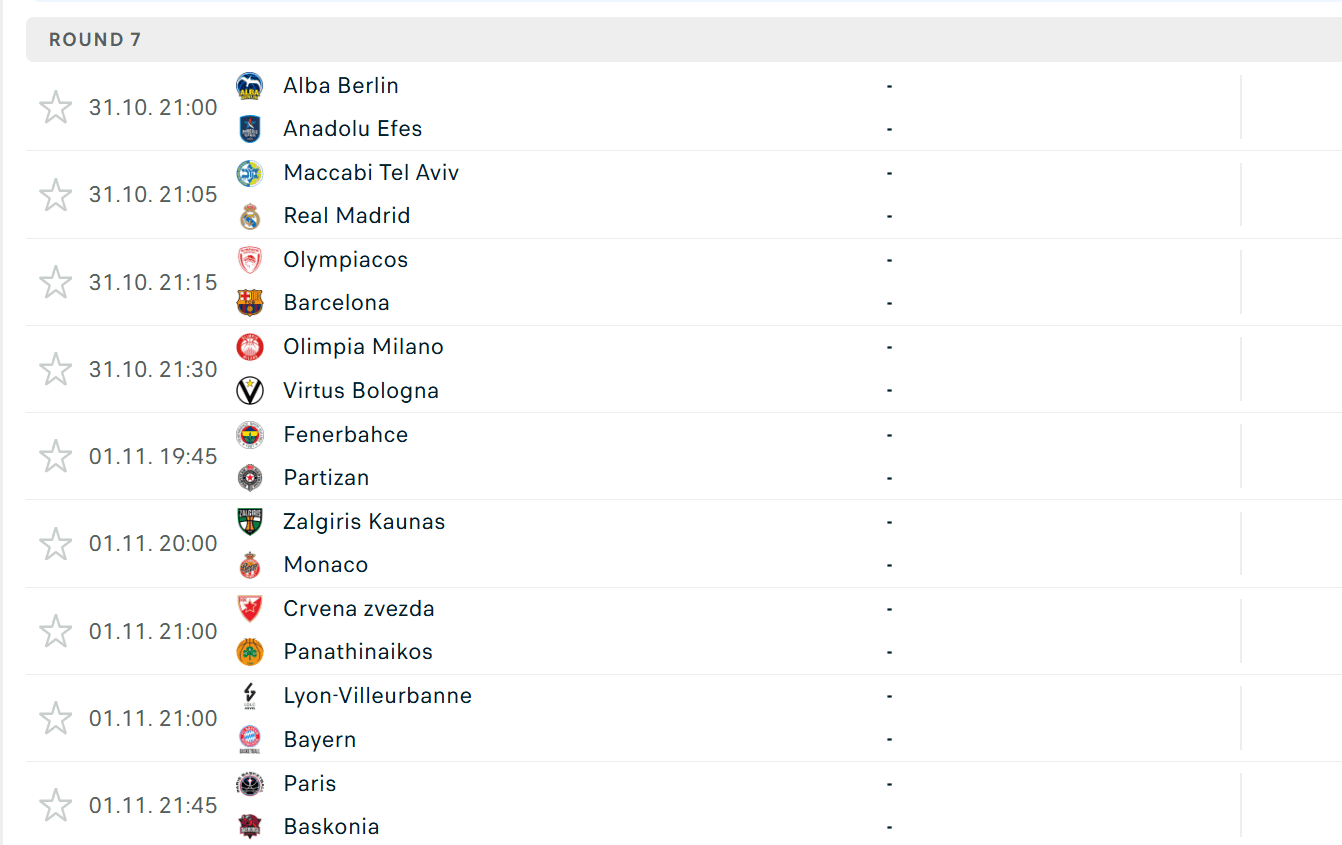Image resolution: width=1342 pixels, height=845 pixels.
Task: Star the Fenerbahce vs Partizan match
Action: point(55,456)
